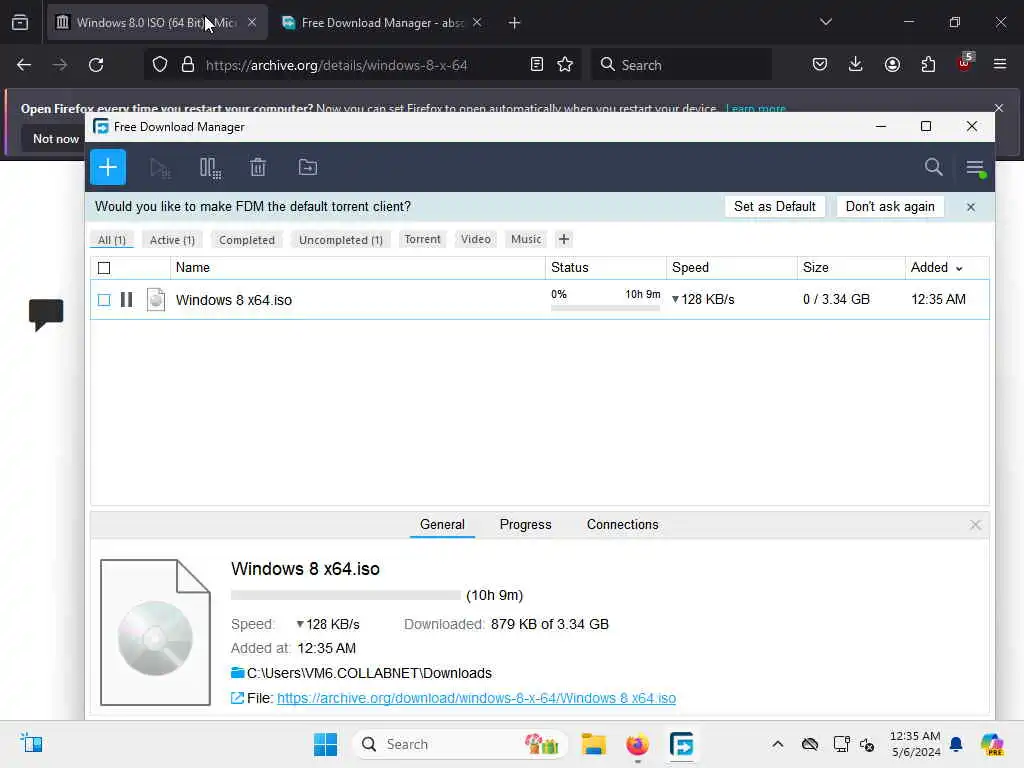
Task: Open the Windows Start menu
Action: click(x=325, y=744)
